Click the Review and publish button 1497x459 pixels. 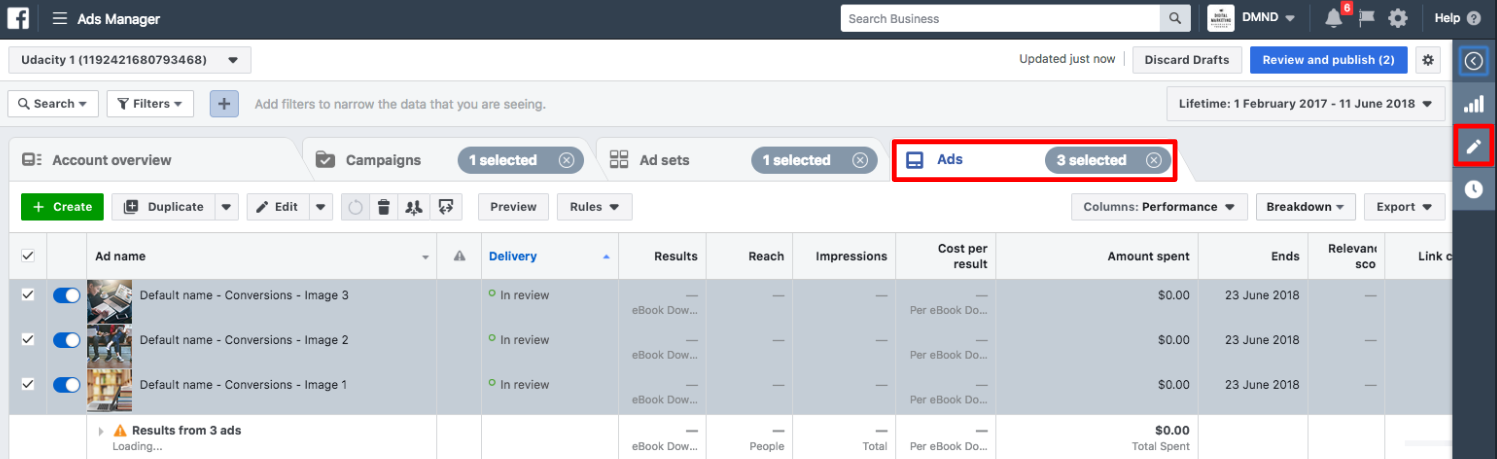pos(1328,60)
